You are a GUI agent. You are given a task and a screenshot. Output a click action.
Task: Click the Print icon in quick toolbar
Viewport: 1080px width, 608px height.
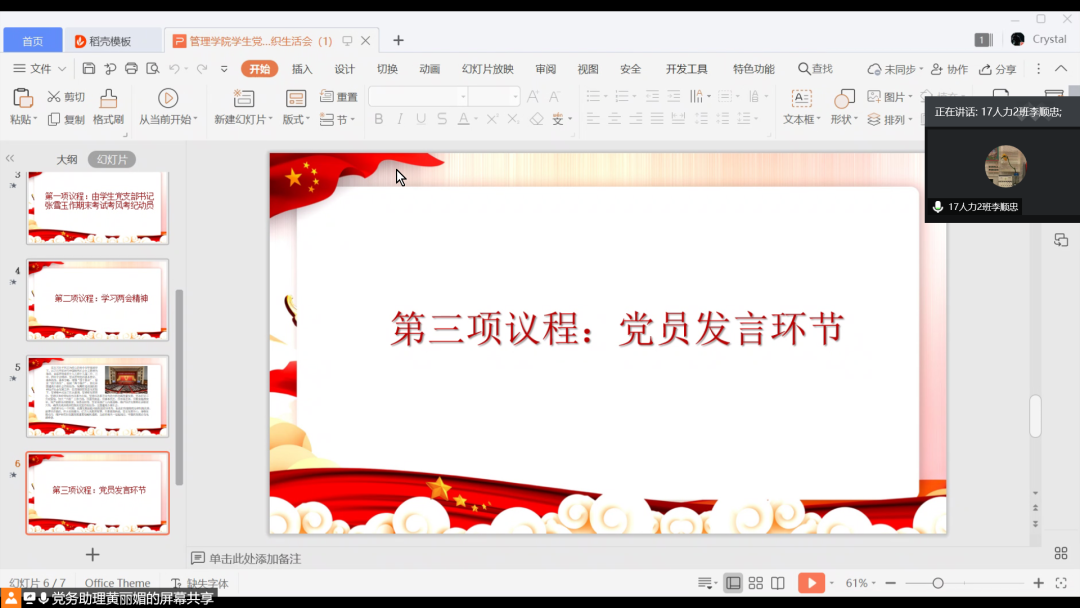(131, 69)
